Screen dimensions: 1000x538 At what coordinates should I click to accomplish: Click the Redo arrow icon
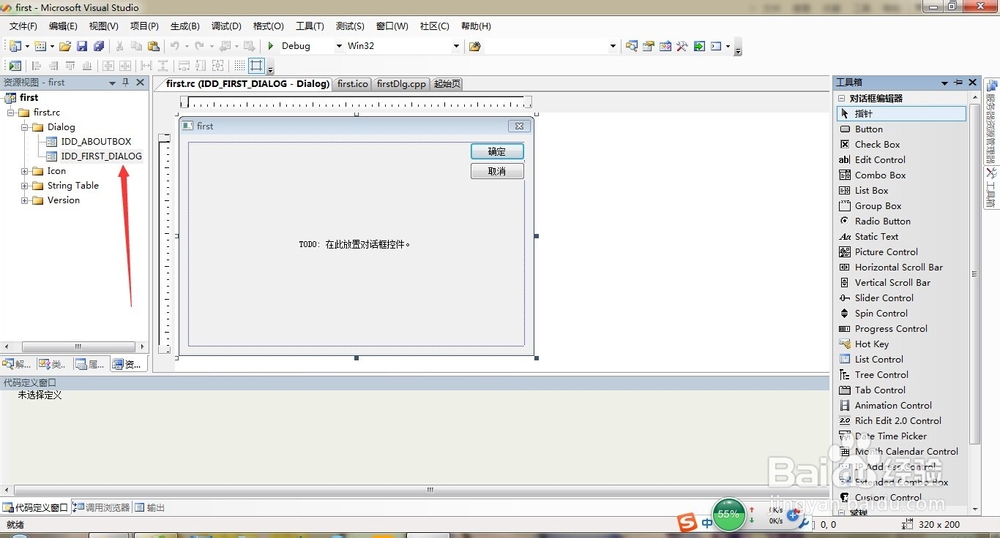pyautogui.click(x=200, y=46)
